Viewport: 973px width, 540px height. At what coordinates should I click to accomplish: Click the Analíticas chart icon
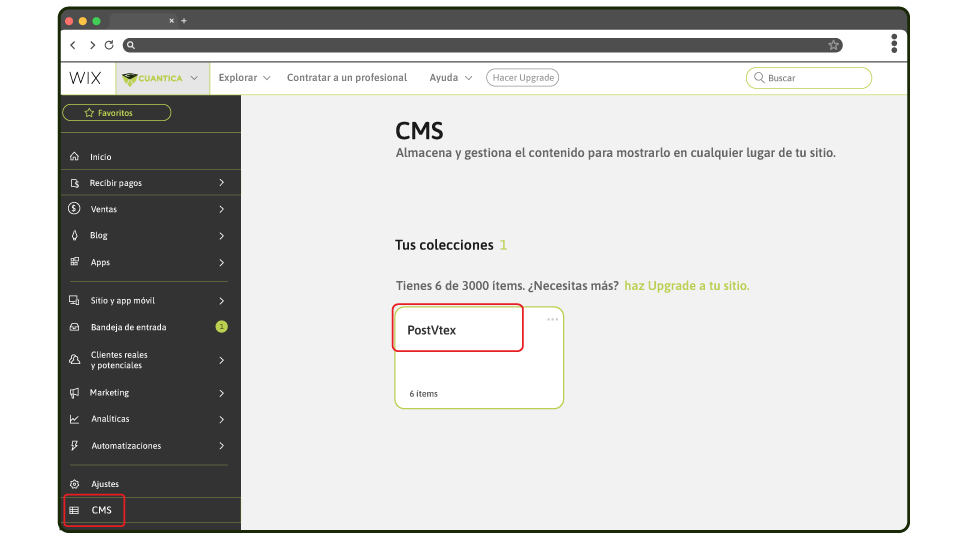point(74,419)
